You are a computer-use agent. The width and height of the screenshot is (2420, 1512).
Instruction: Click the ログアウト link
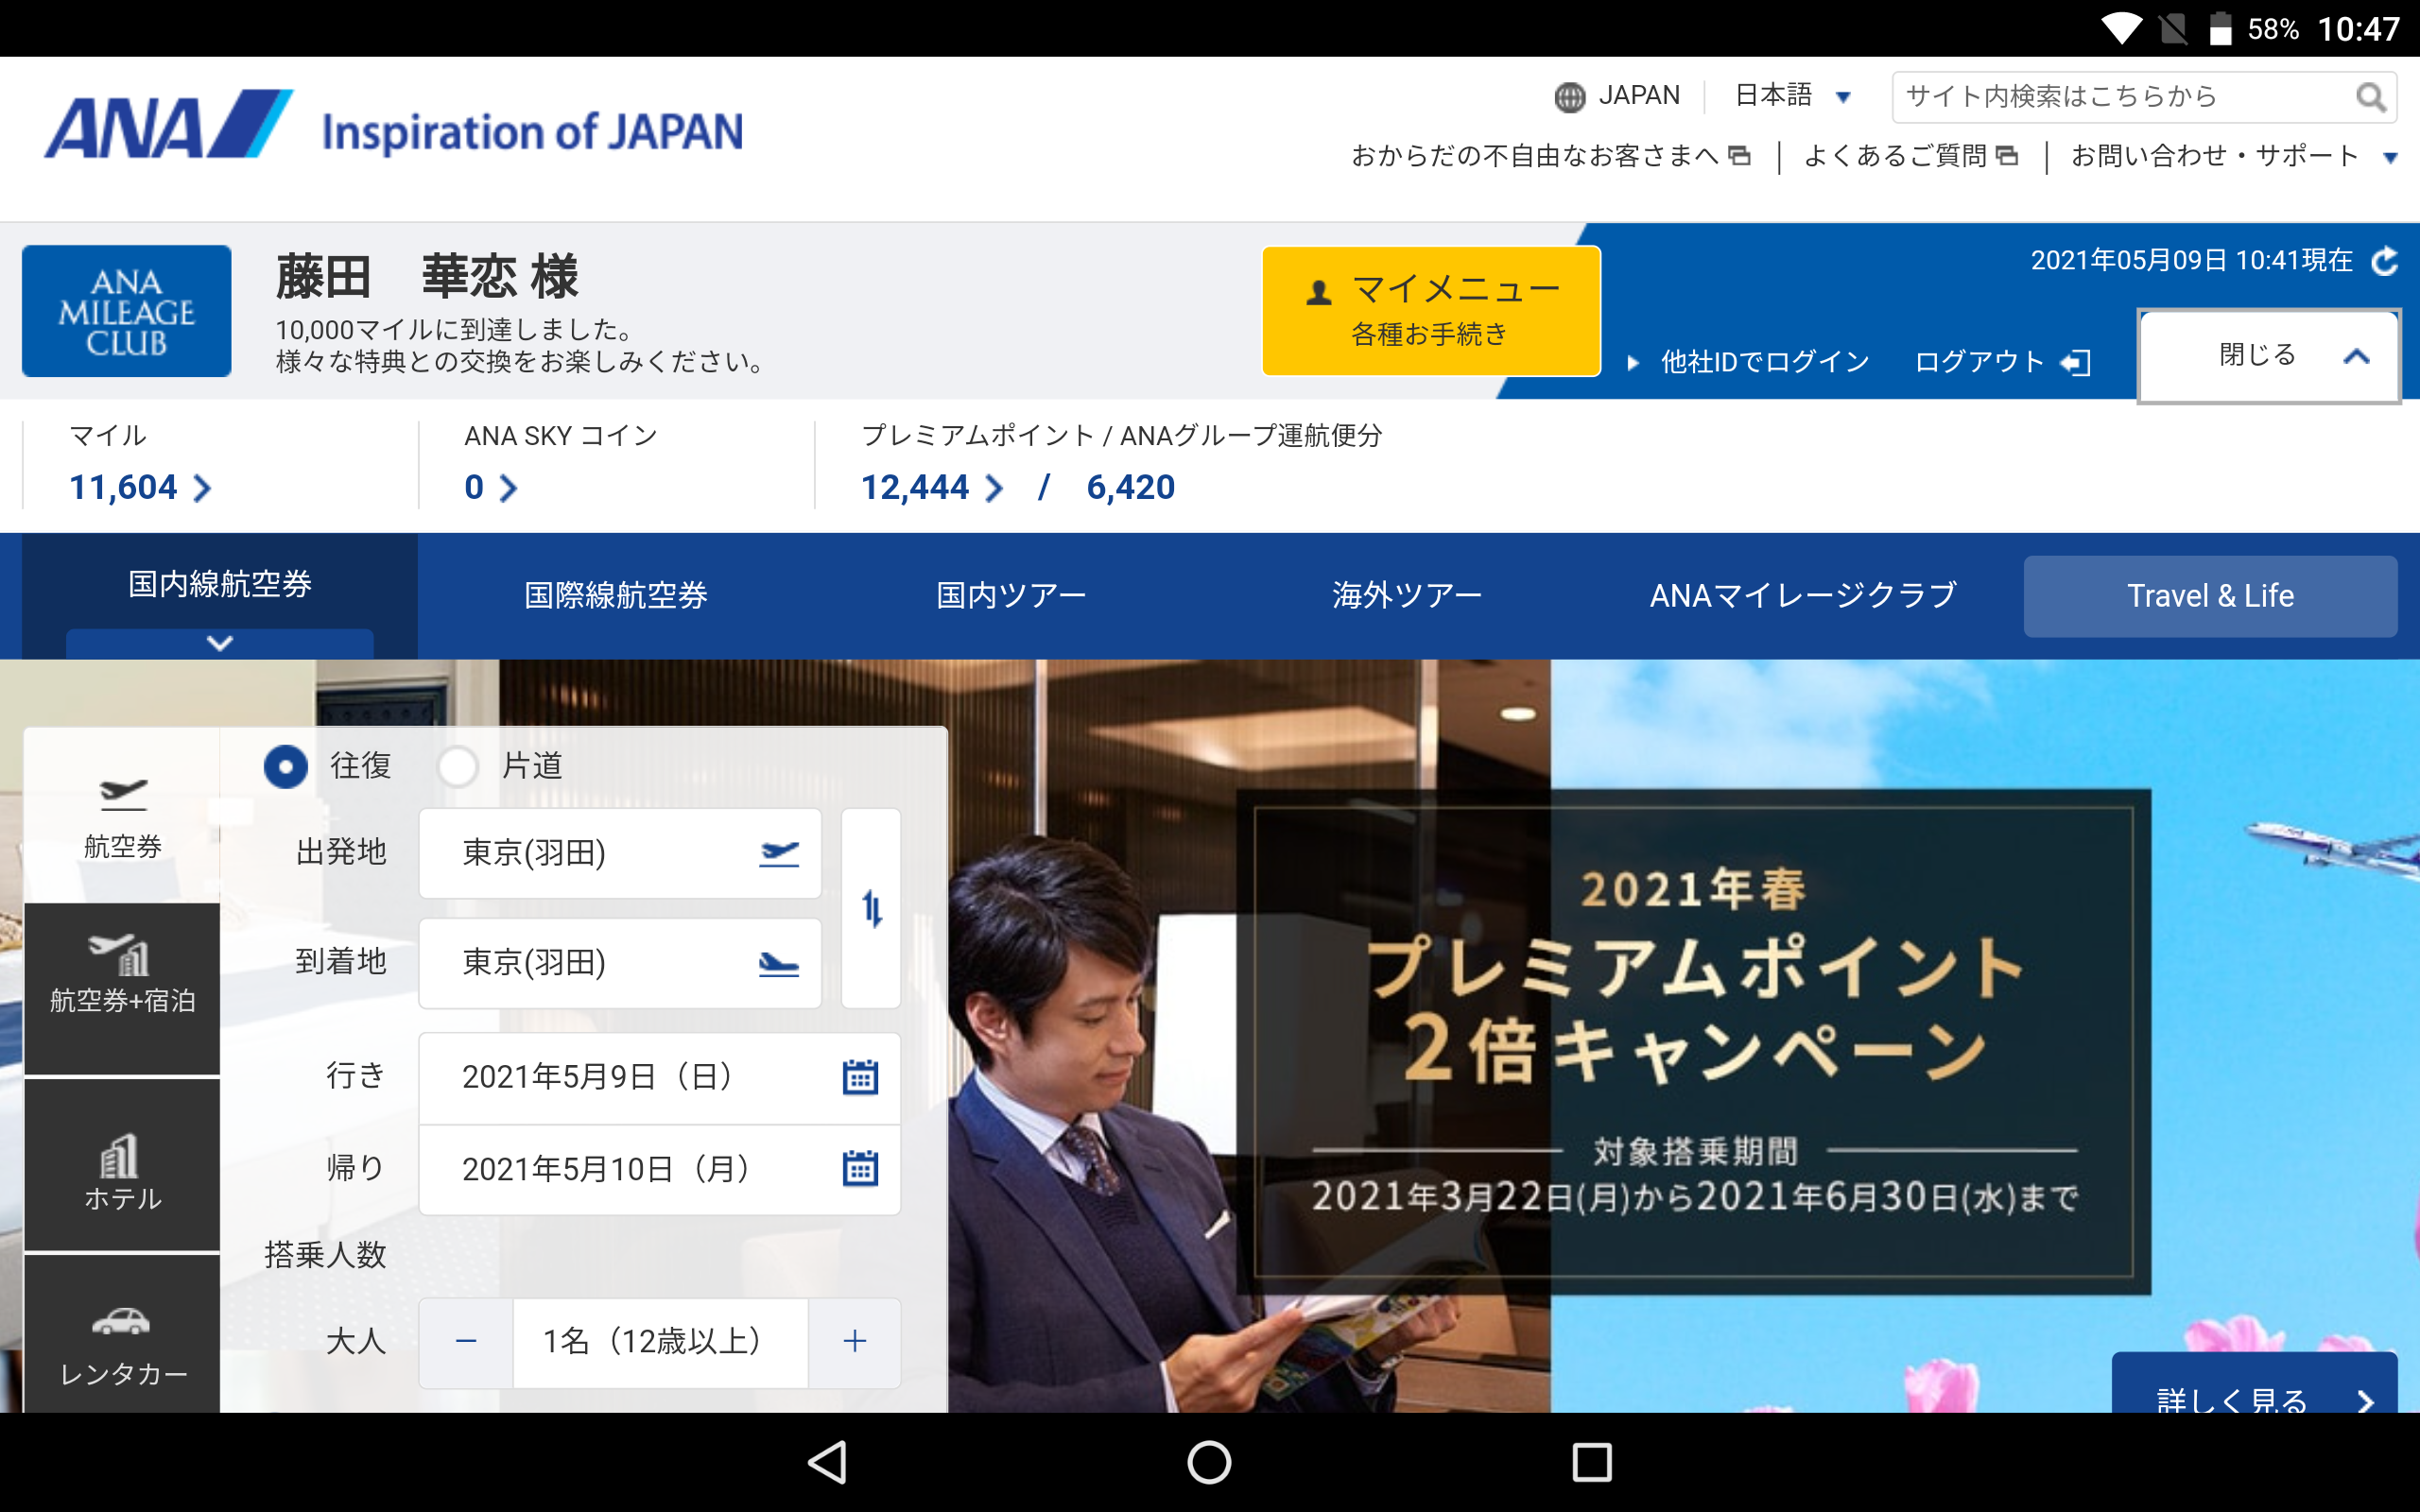2000,362
